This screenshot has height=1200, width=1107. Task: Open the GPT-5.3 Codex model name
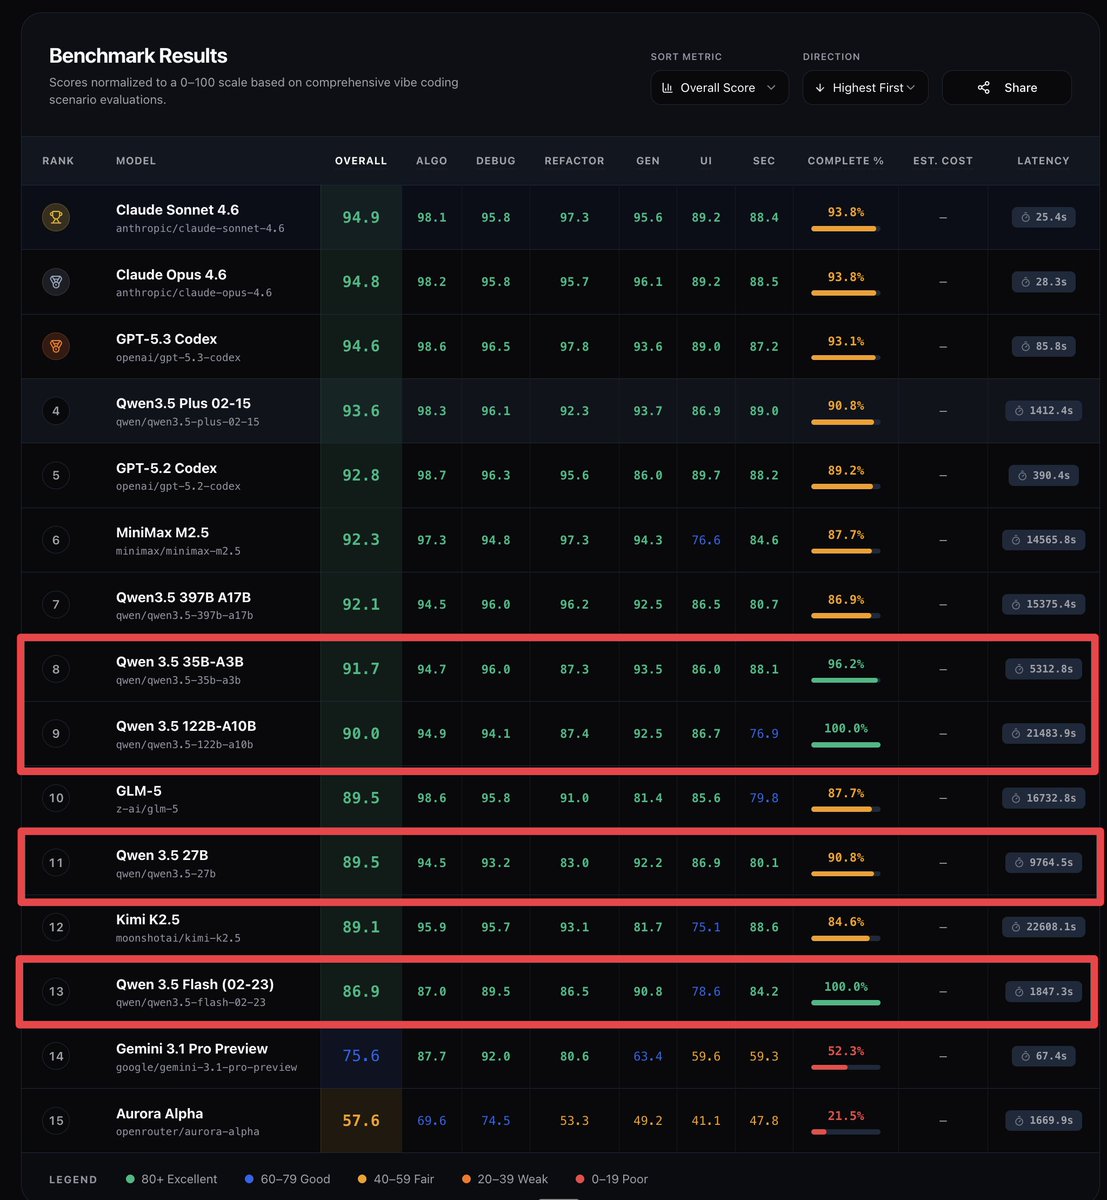click(x=166, y=339)
